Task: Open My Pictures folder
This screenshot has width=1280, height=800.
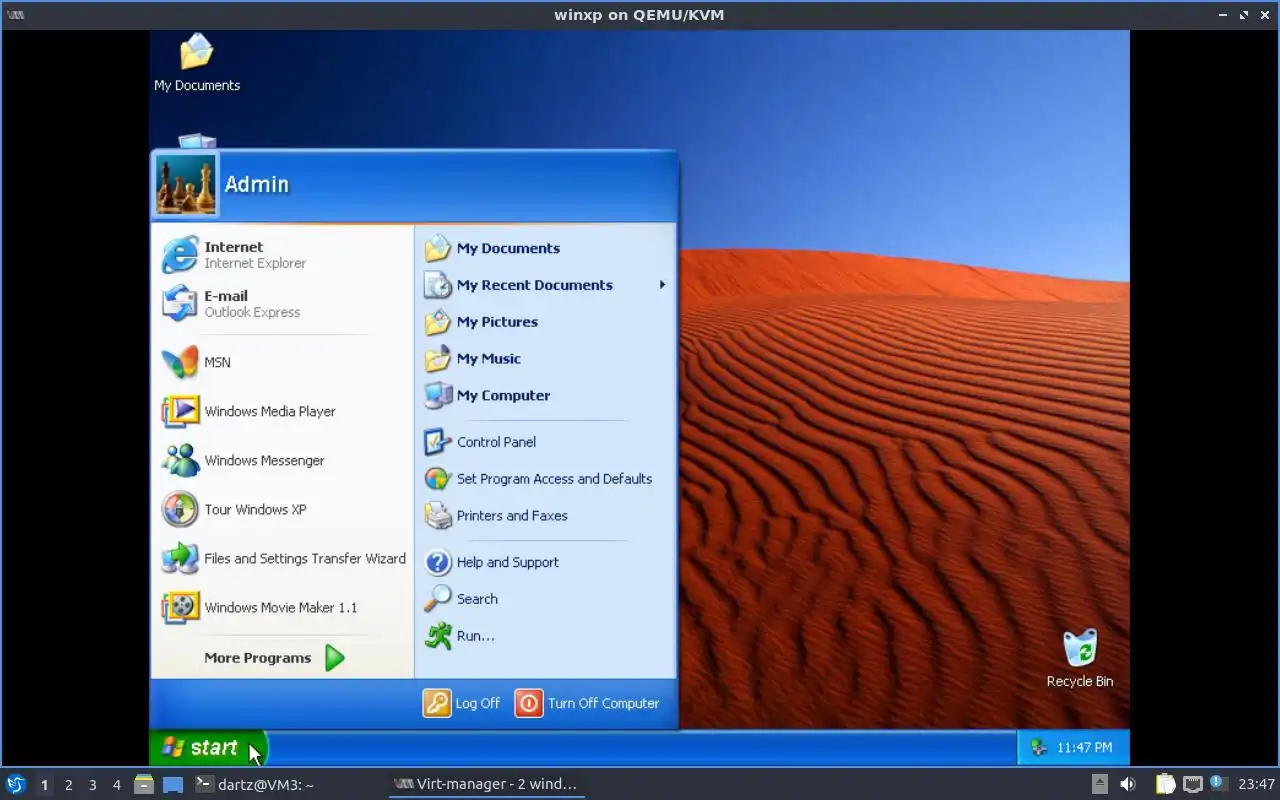Action: tap(545, 322)
